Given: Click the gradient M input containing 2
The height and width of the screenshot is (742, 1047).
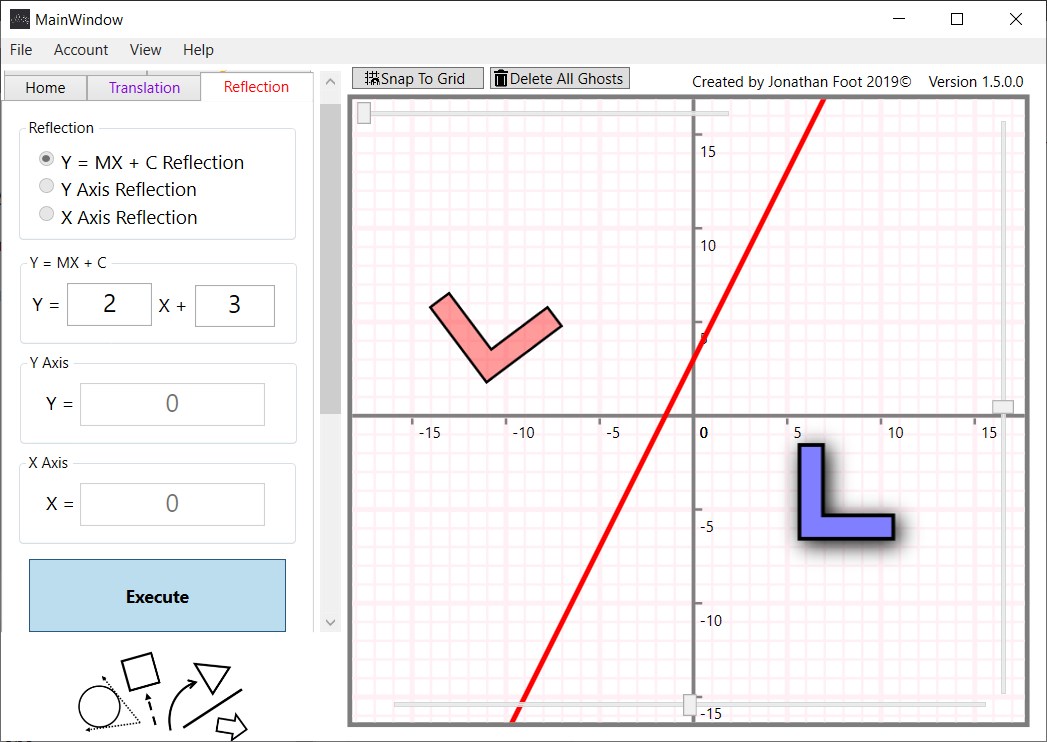Looking at the screenshot, I should (x=110, y=305).
